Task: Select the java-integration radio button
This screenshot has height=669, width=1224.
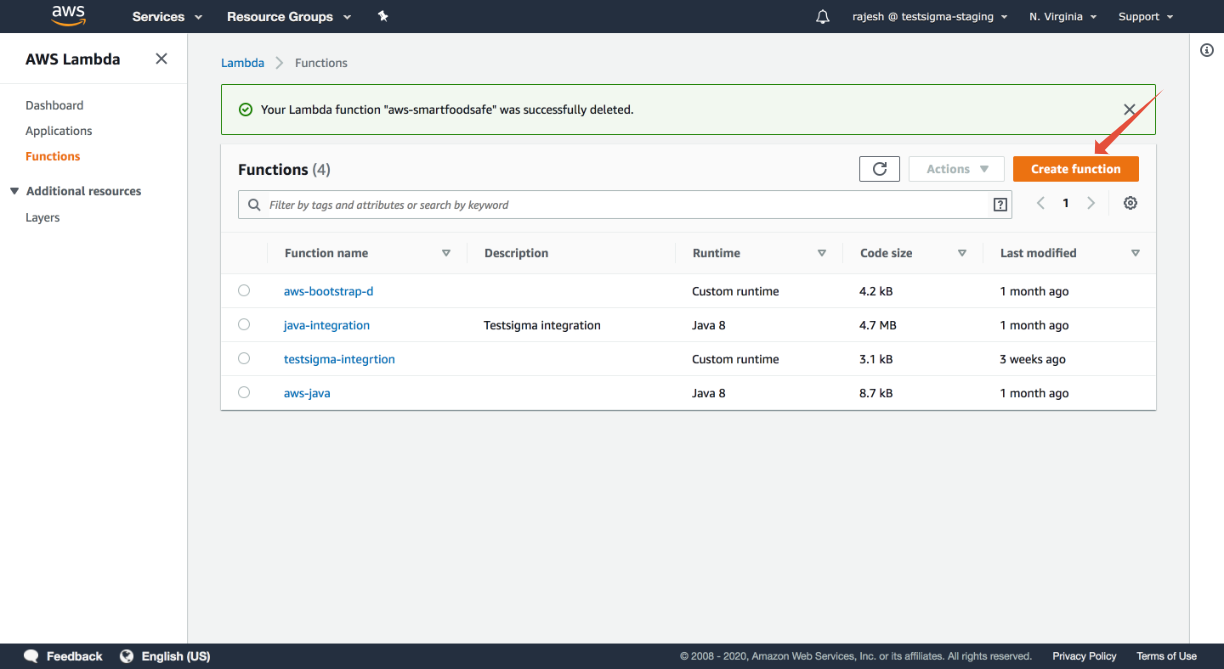Action: [244, 325]
